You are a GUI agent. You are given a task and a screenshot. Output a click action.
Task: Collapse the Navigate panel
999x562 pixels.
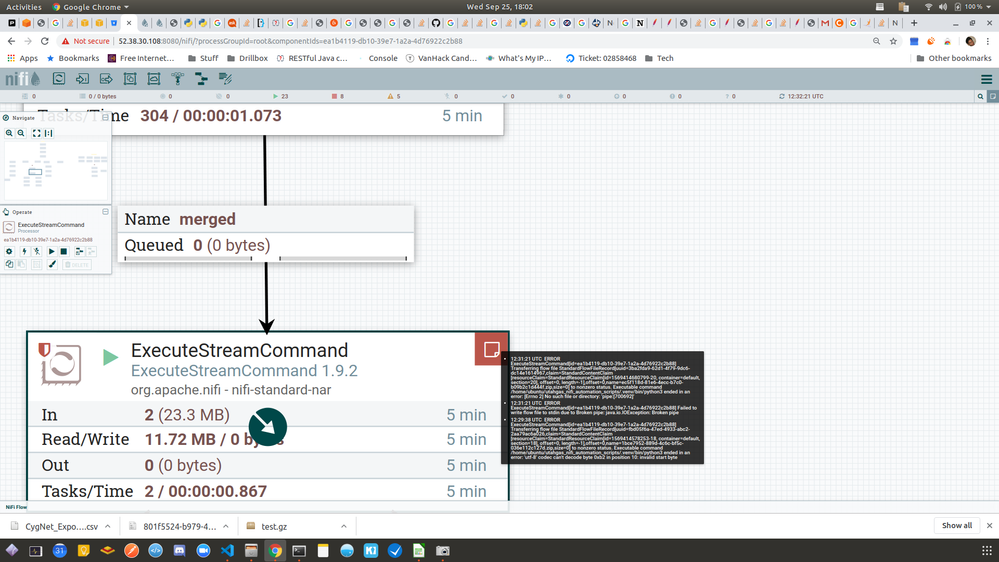coord(105,117)
